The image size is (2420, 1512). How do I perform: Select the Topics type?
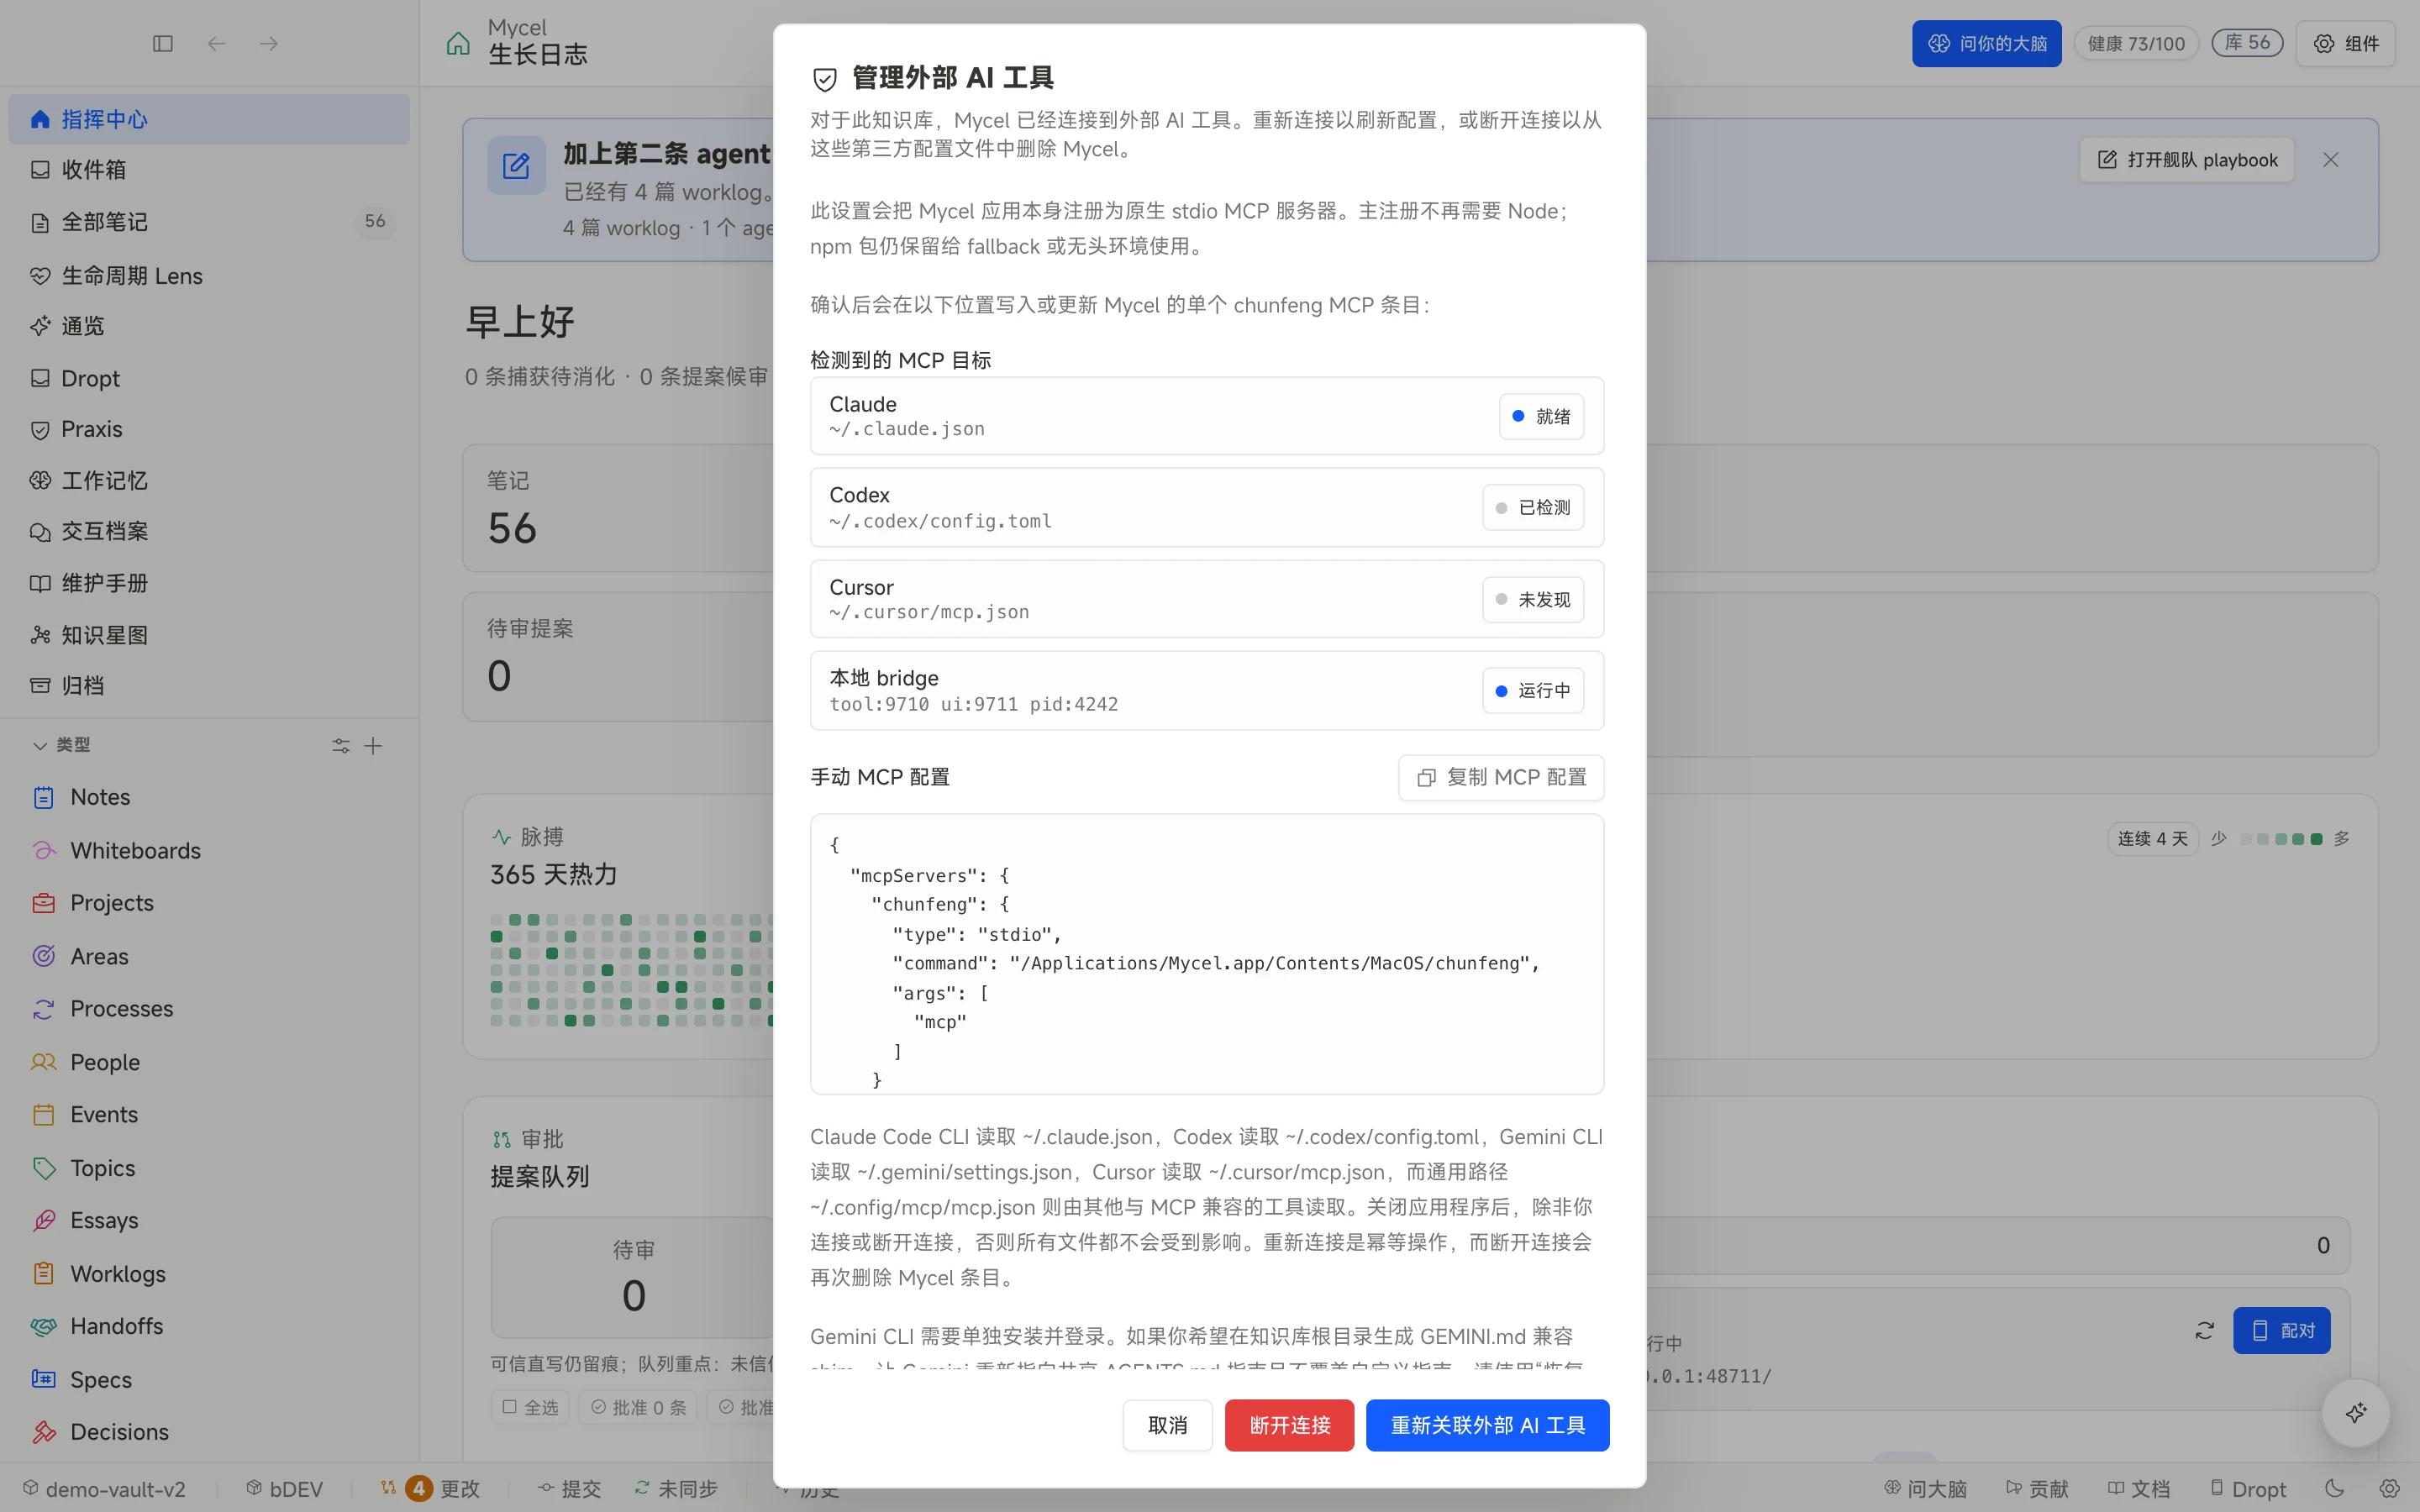coord(209,1168)
